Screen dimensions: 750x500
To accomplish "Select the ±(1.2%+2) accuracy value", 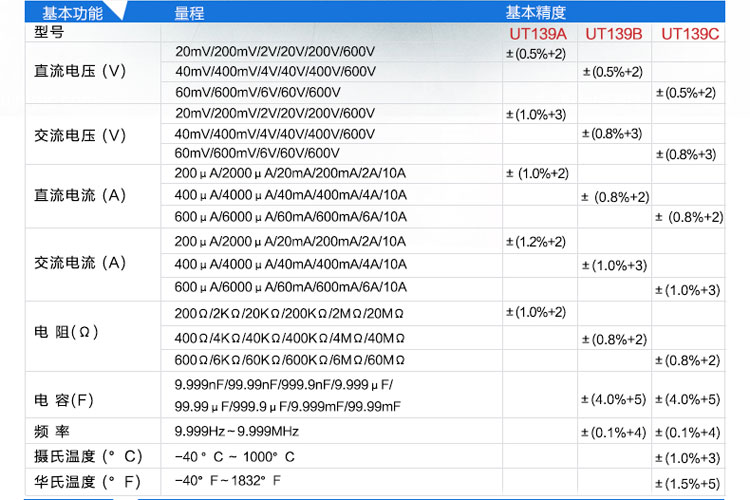I will 537,242.
